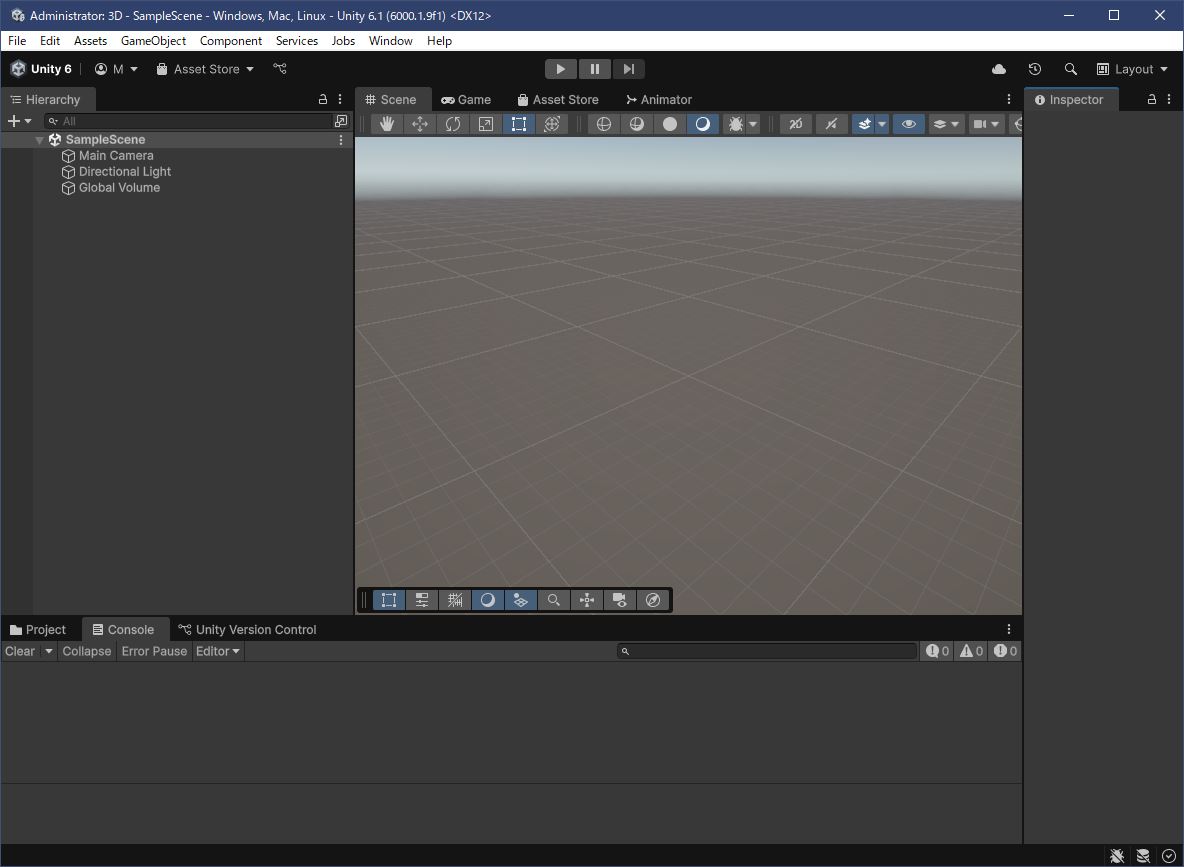This screenshot has width=1184, height=867.
Task: Toggle Collapse in the Console
Action: coord(87,651)
